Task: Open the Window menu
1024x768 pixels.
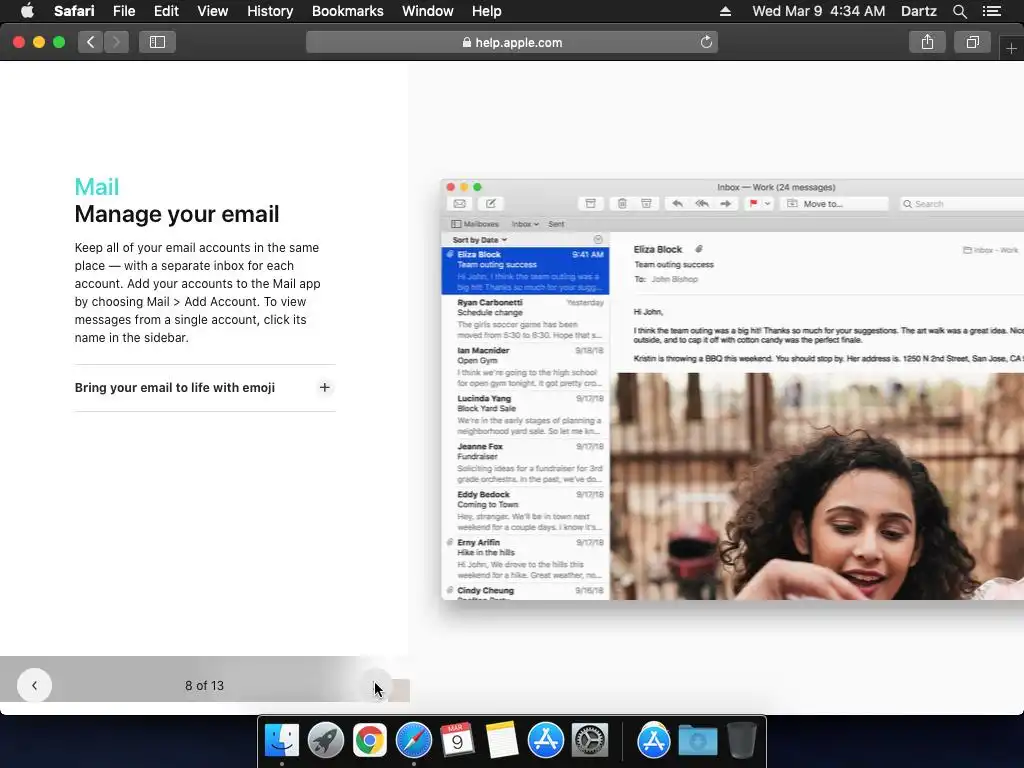Action: pos(428,11)
